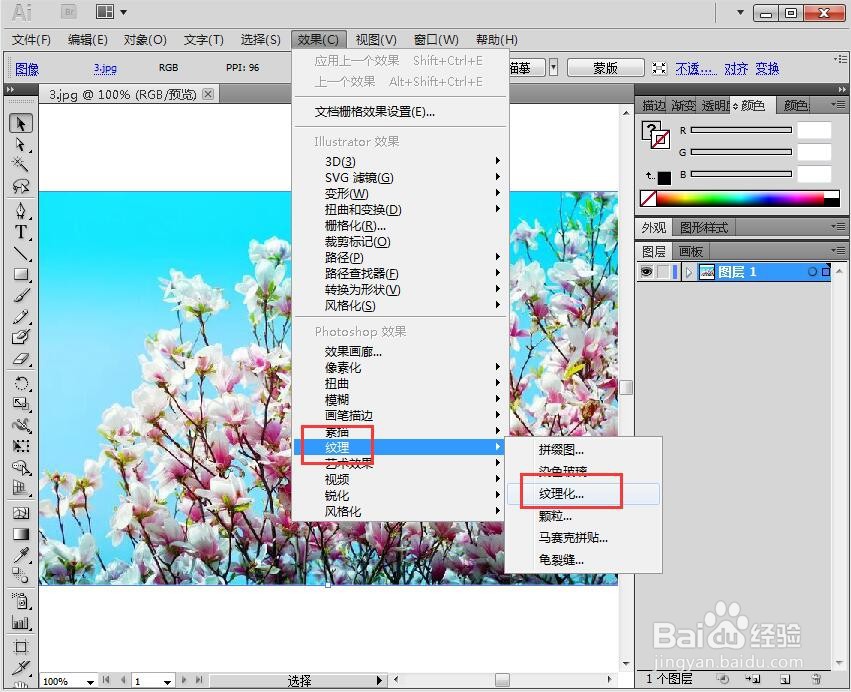Screen dimensions: 851x692
Task: Toggle visibility of 图层 1
Action: [x=647, y=271]
